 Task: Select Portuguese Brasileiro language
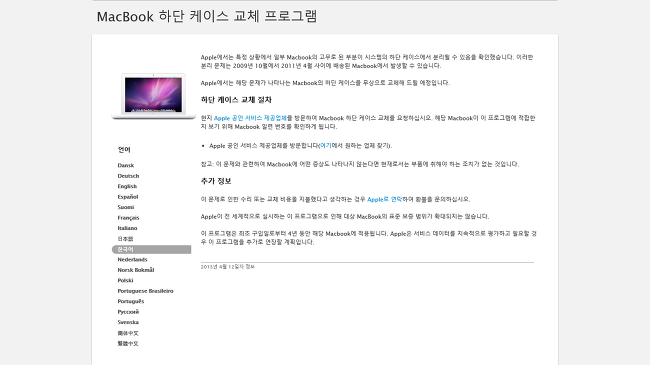tap(145, 291)
